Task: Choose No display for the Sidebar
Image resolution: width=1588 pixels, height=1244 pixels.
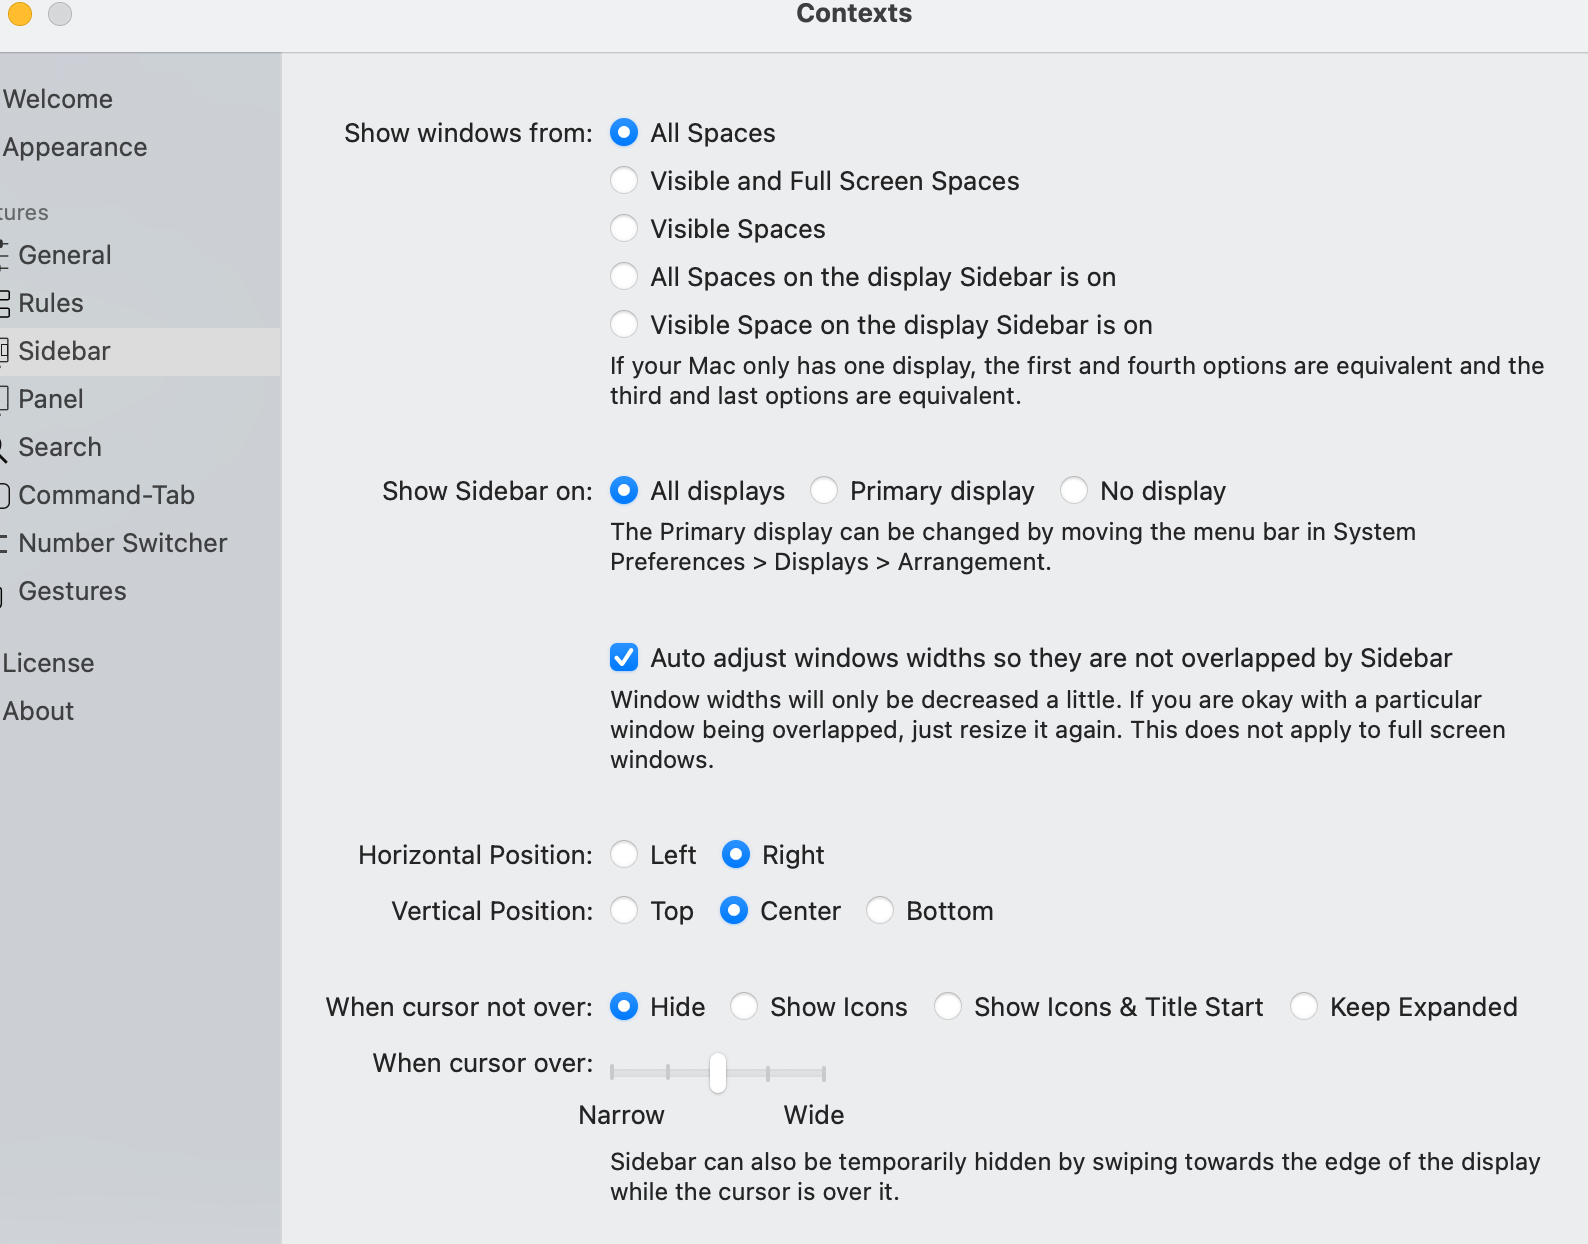Action: [1074, 491]
